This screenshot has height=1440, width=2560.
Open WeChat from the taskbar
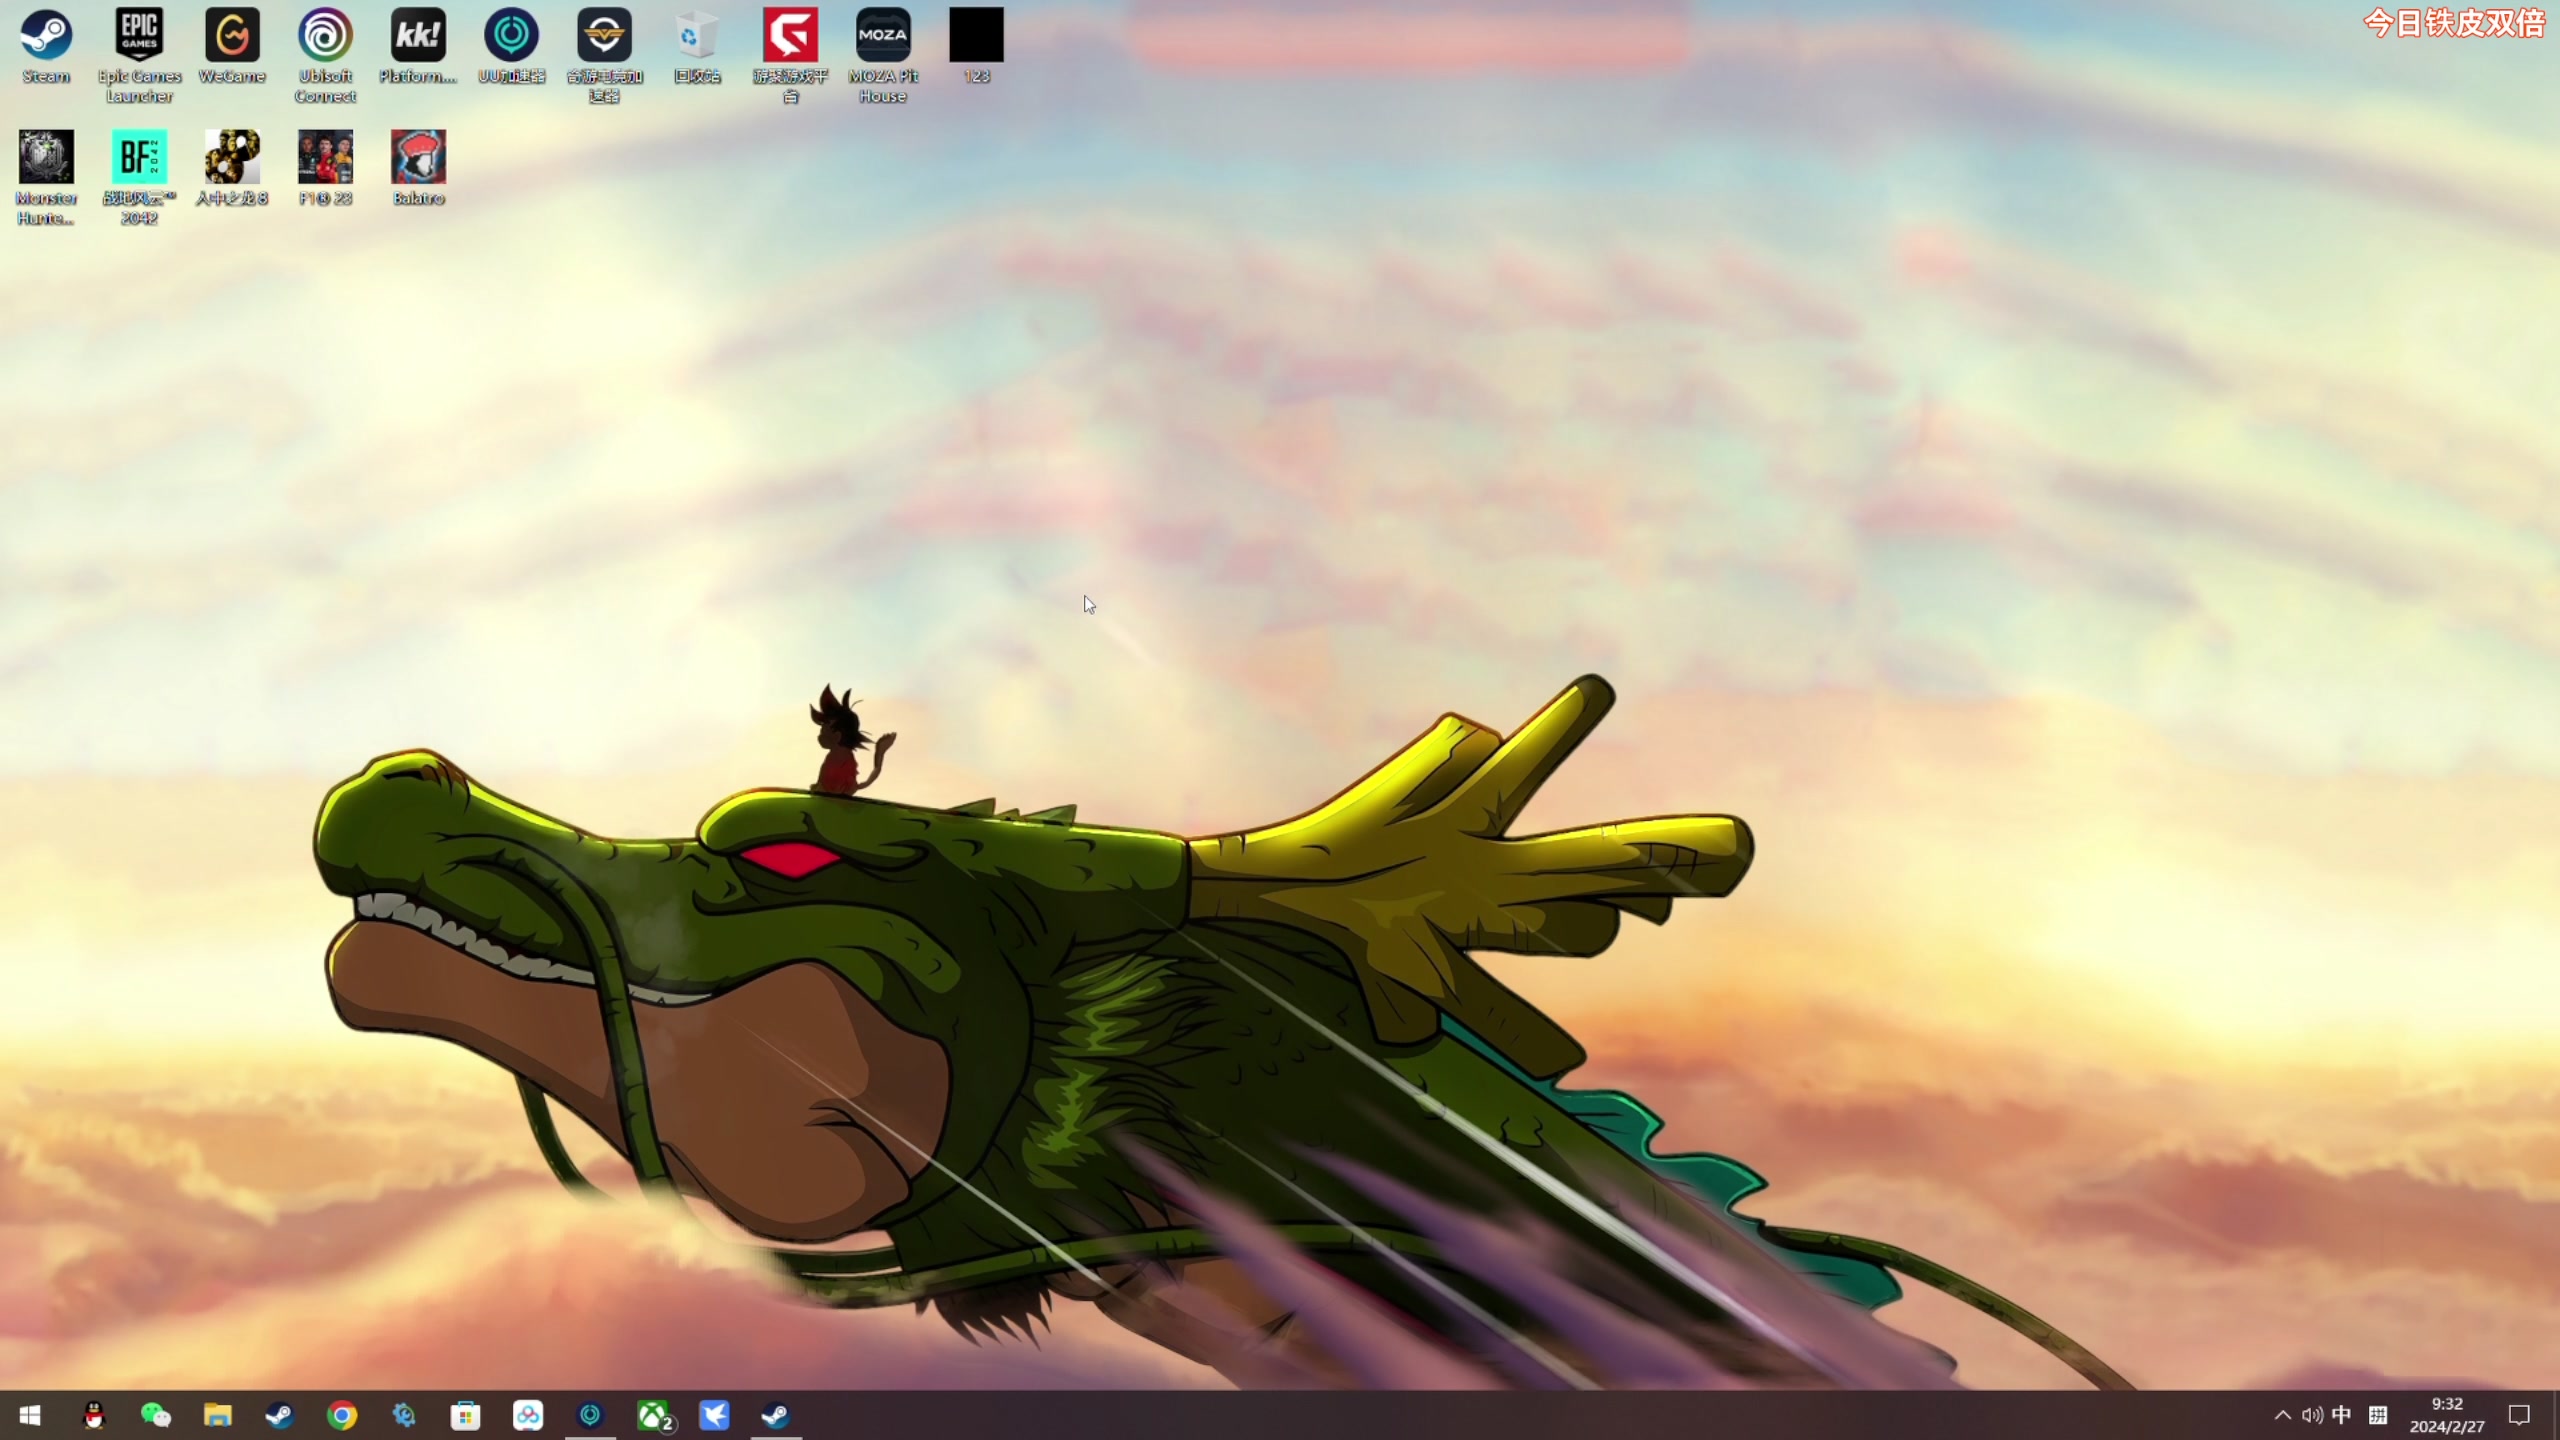tap(156, 1415)
